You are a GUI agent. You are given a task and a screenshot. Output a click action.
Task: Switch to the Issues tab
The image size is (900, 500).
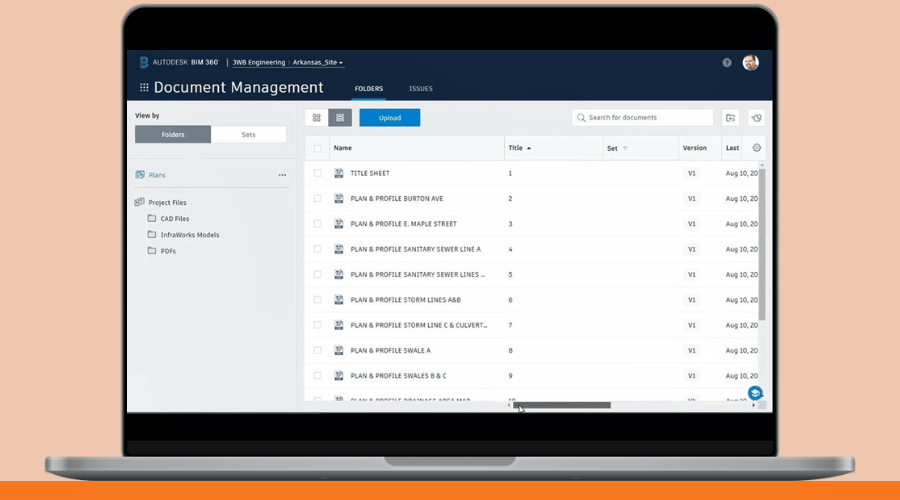(421, 88)
